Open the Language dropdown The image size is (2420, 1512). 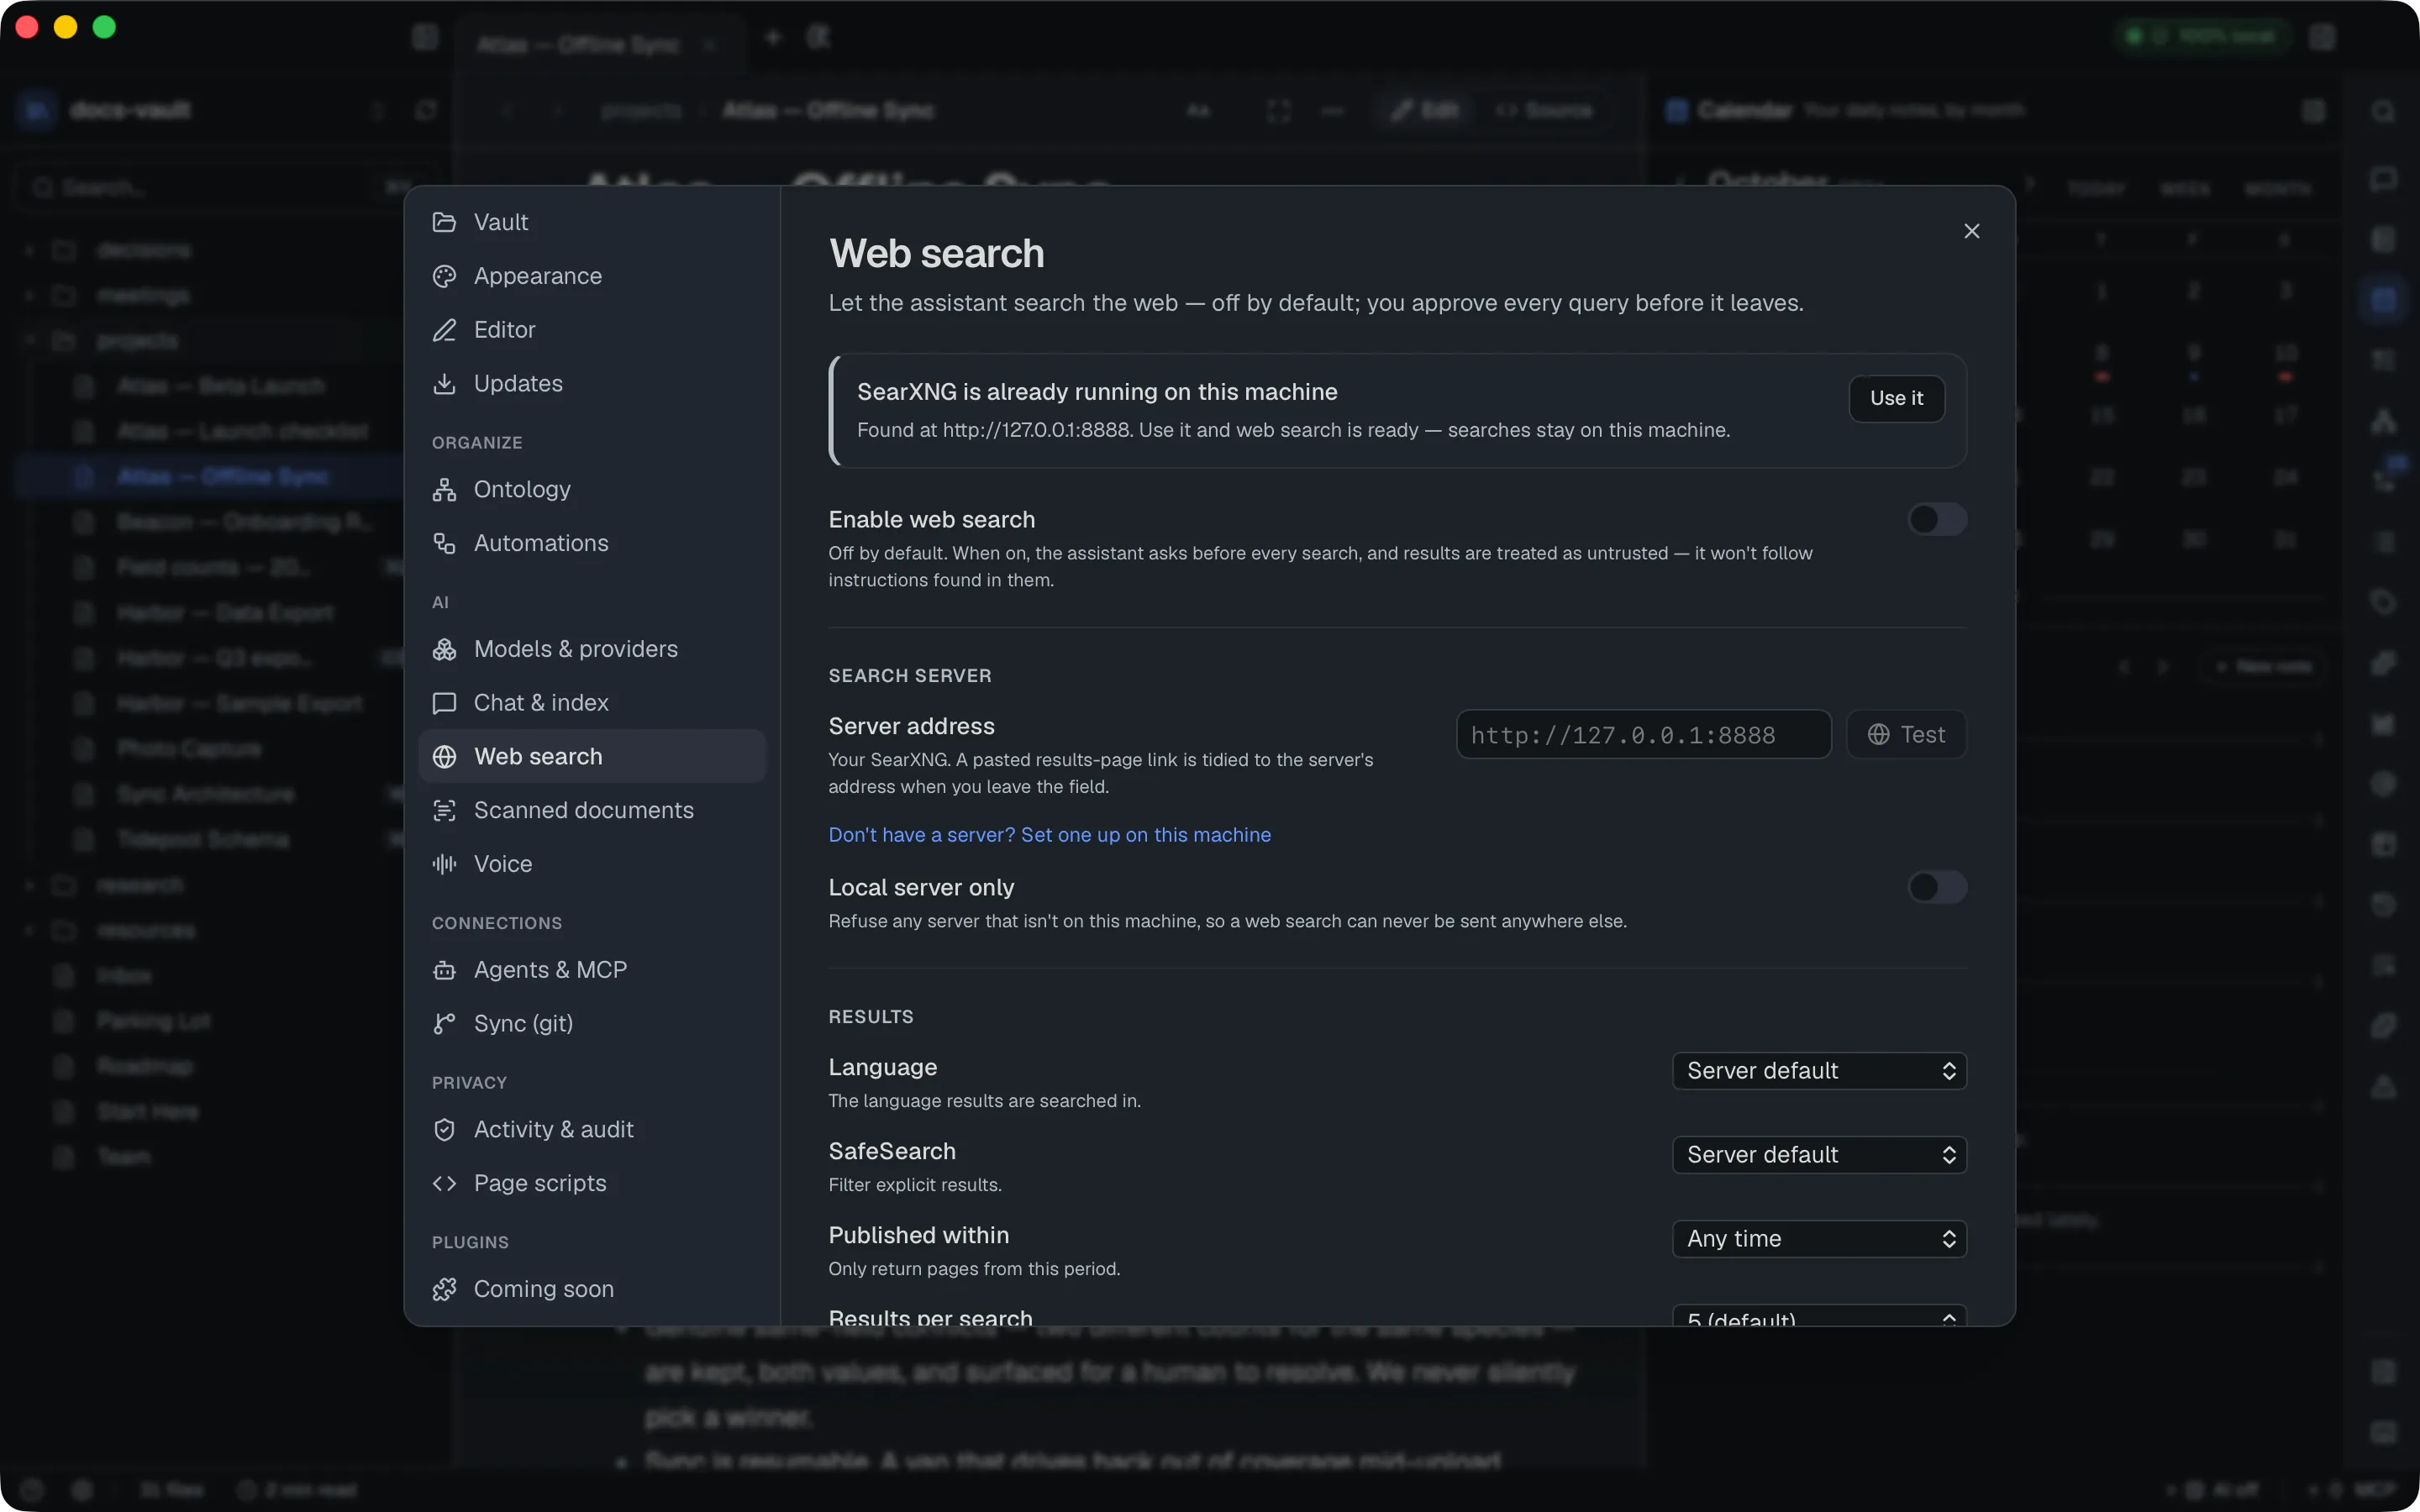point(1819,1071)
